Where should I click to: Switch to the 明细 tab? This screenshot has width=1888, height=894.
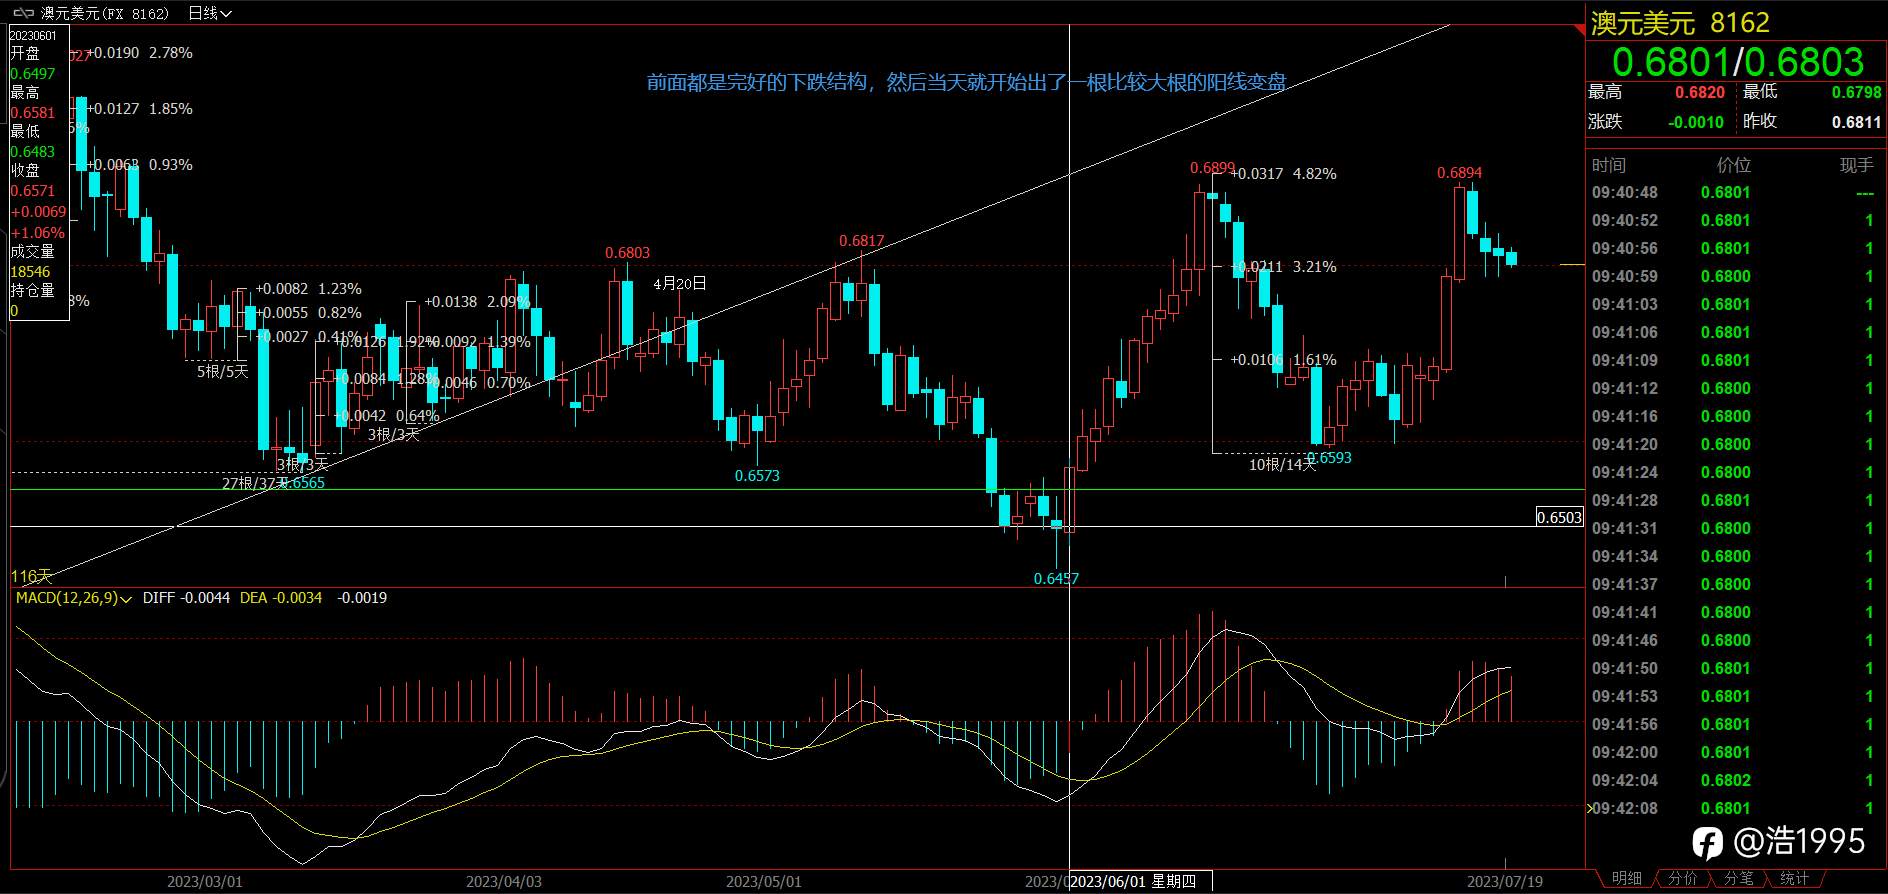pos(1627,878)
